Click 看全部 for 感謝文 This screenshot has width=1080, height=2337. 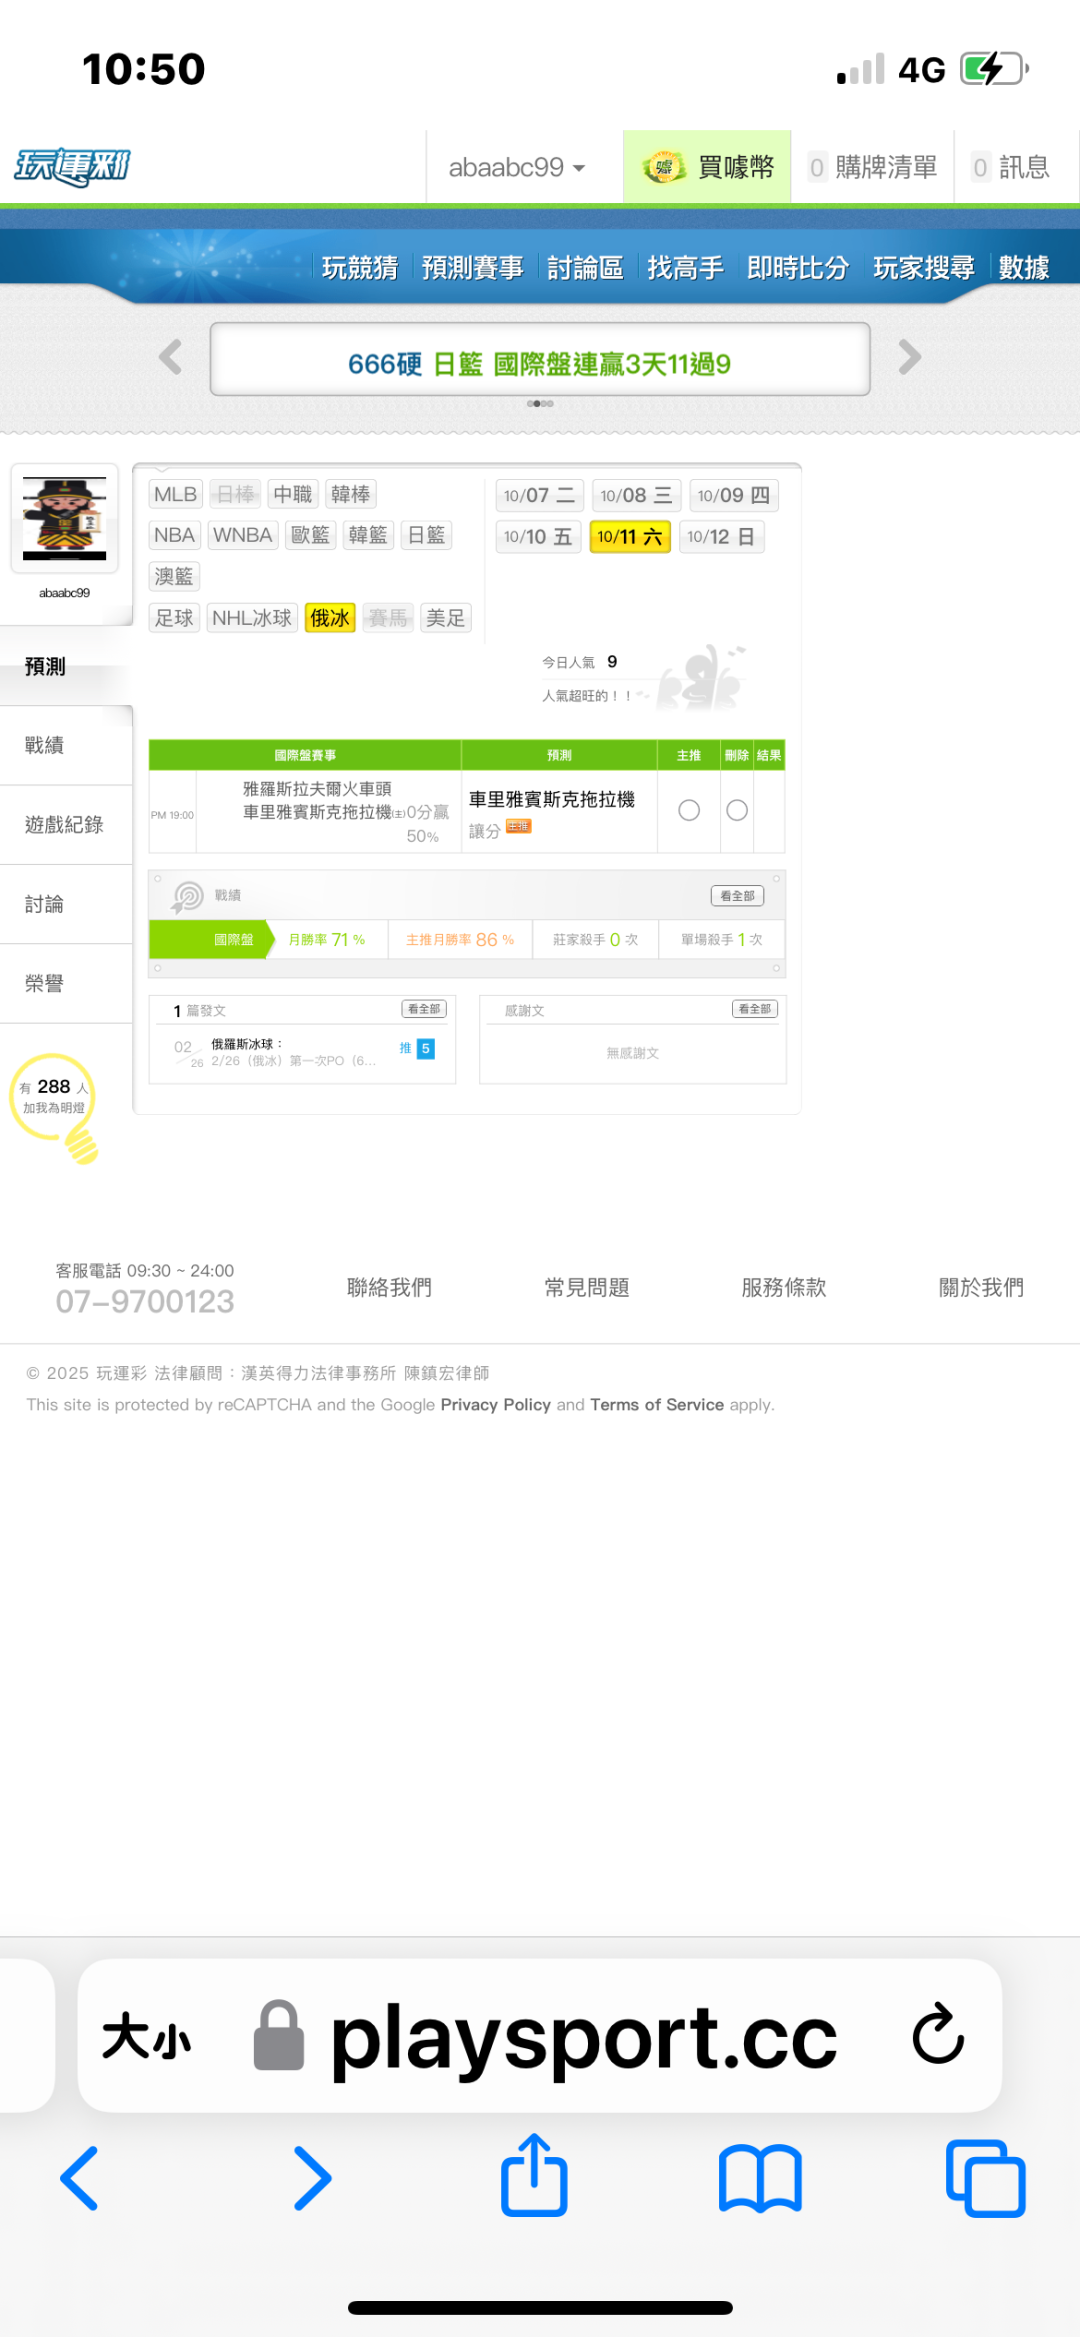coord(755,1009)
